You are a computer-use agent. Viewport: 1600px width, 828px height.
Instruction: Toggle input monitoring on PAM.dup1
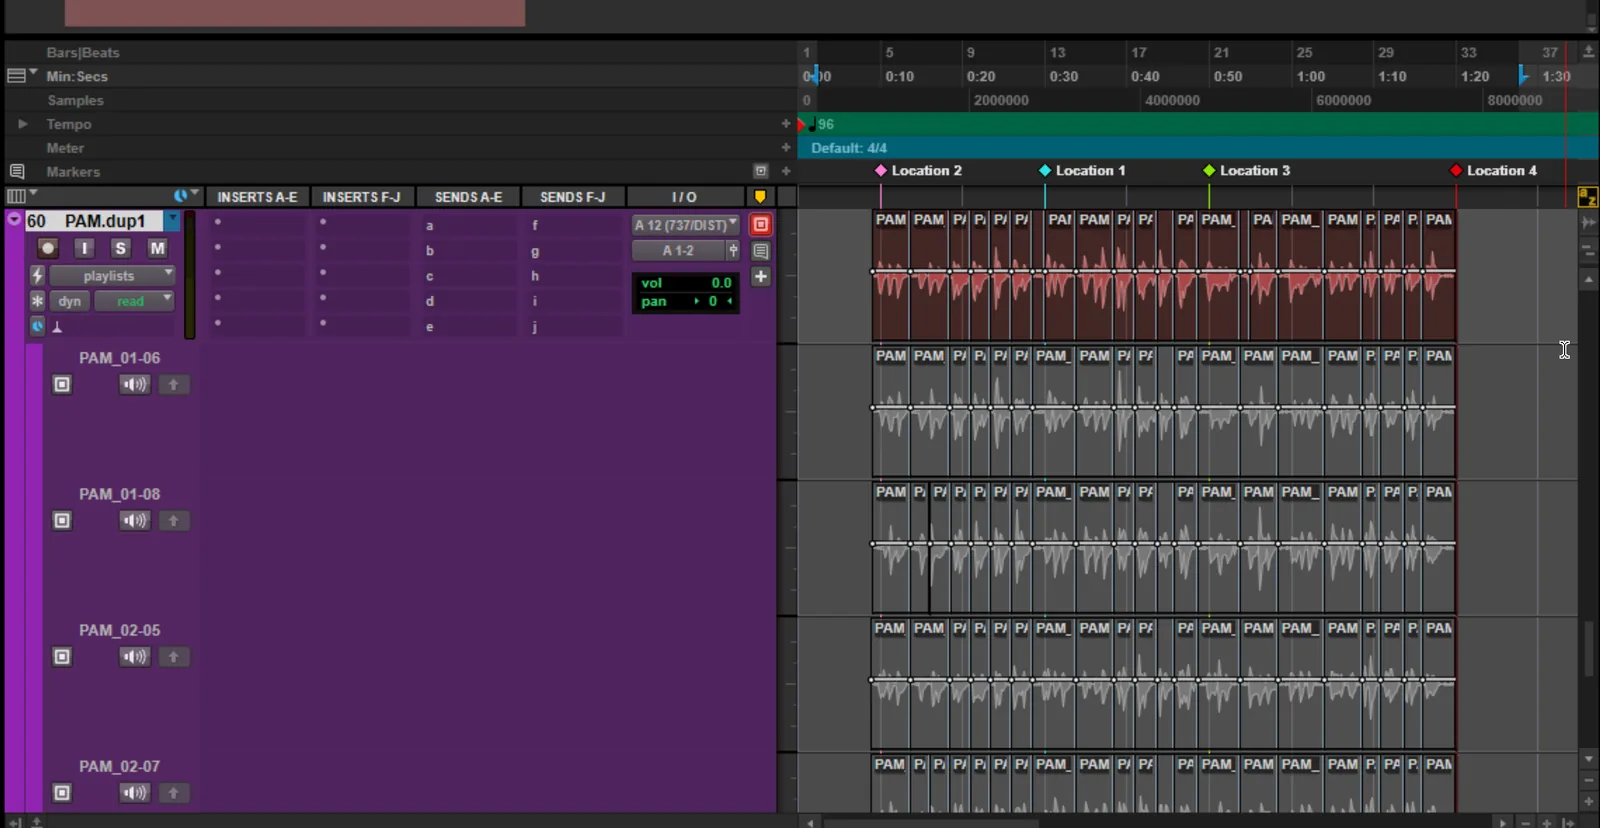click(84, 248)
